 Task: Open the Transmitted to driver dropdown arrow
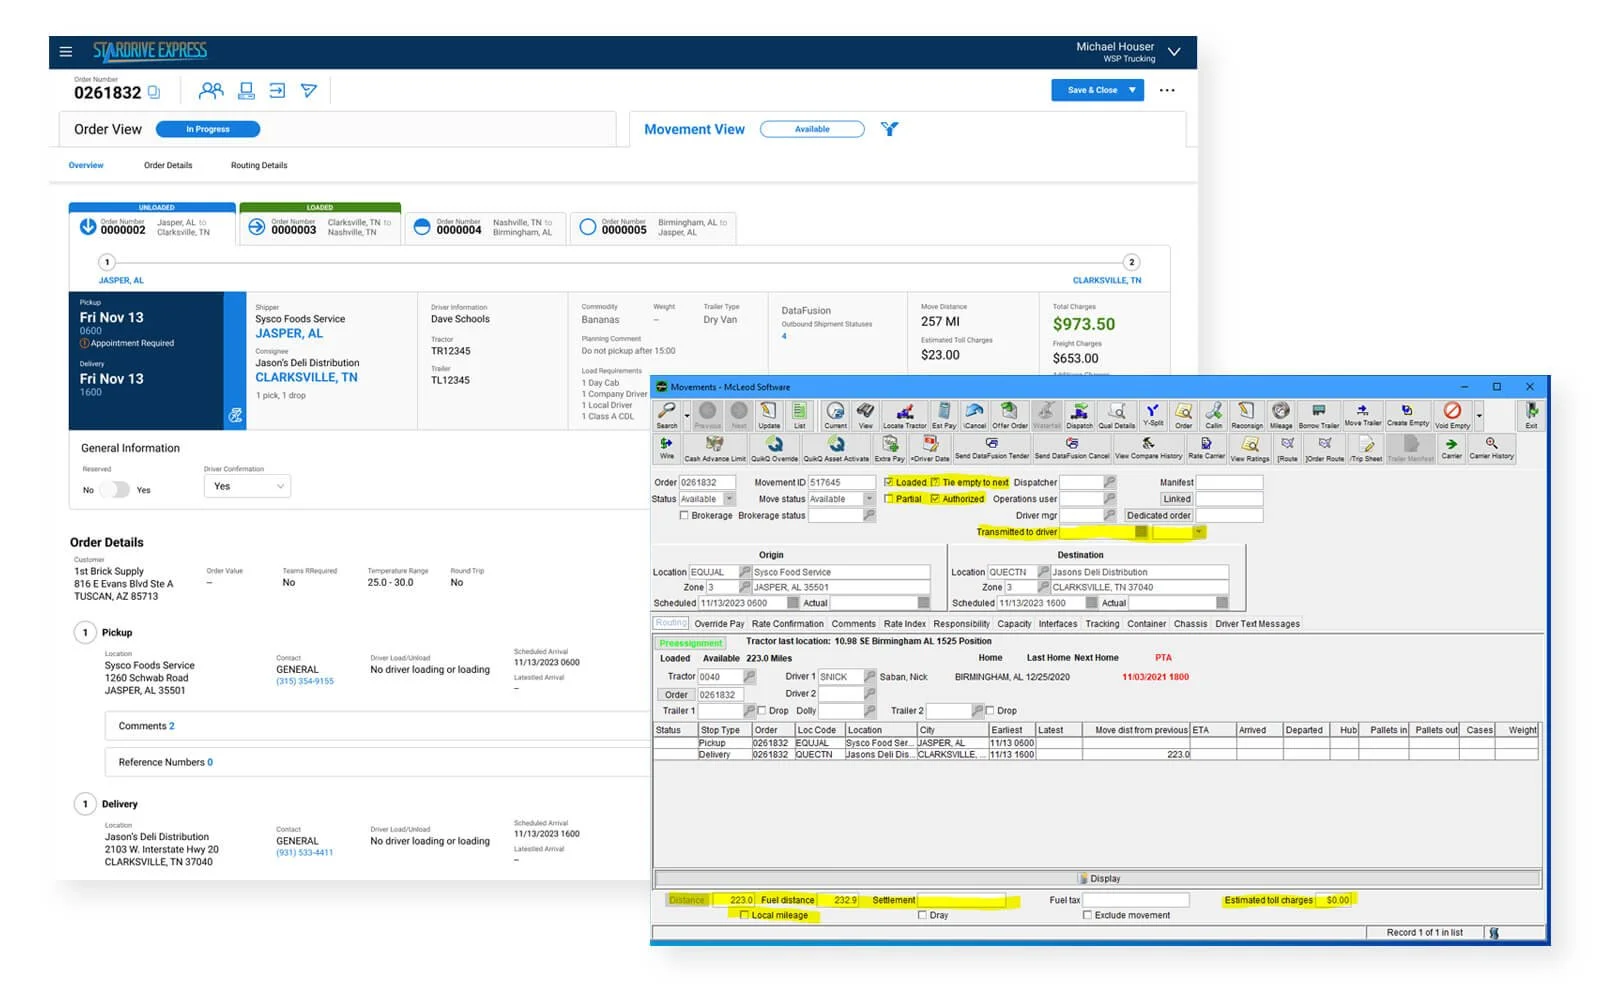click(1198, 532)
